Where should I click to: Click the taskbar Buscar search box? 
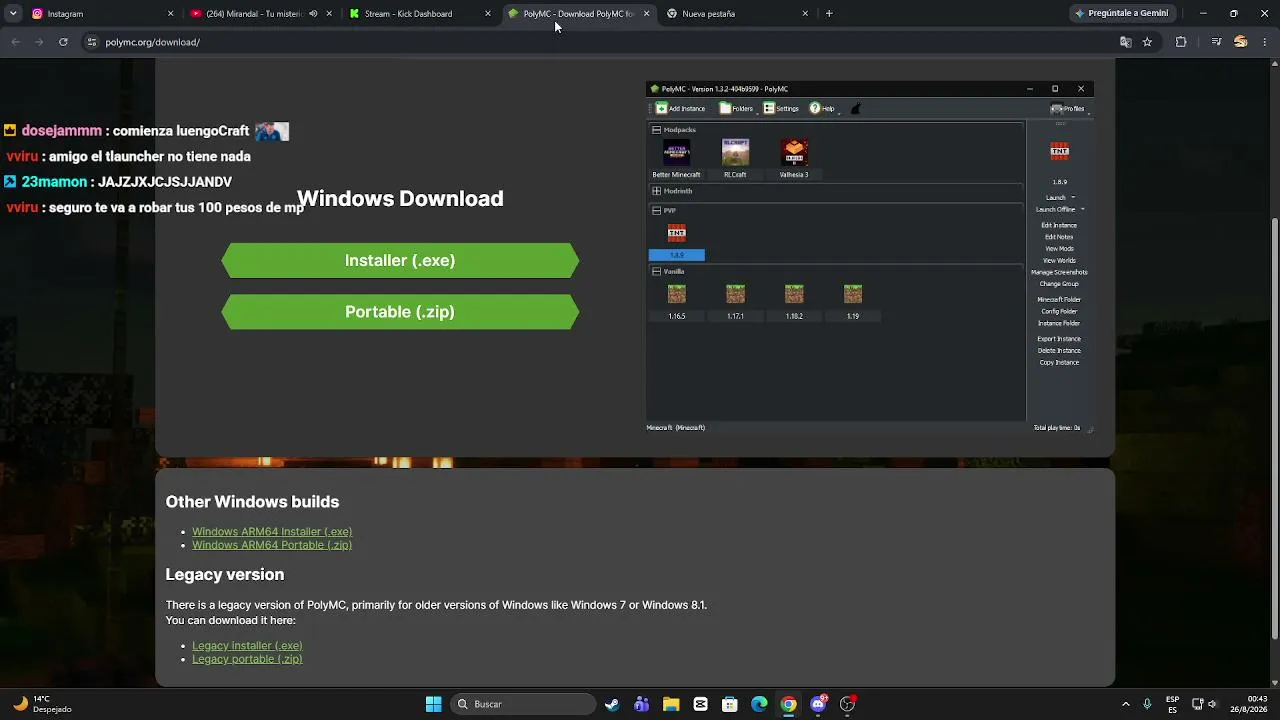522,704
